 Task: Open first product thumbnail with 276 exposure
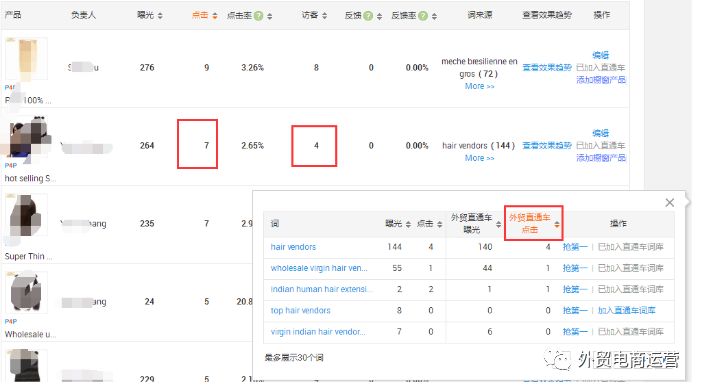coord(26,59)
